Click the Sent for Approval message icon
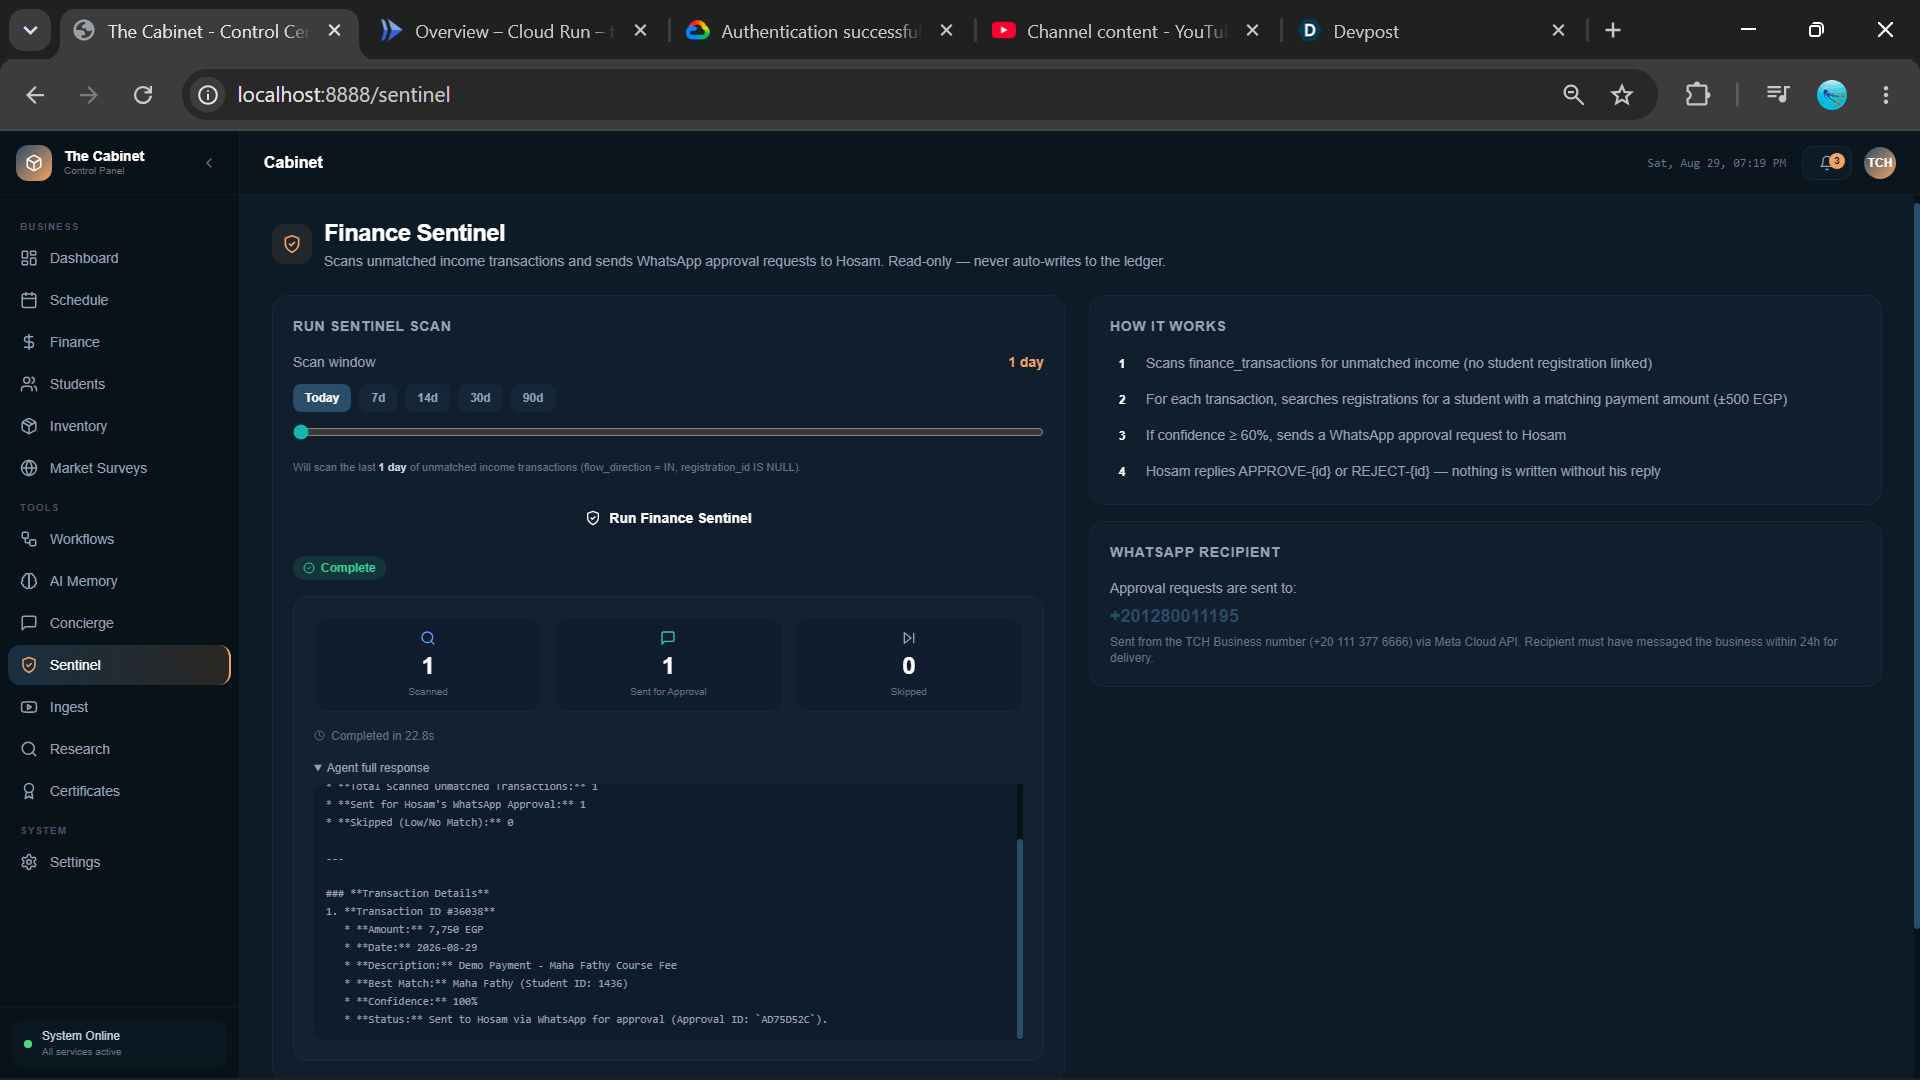Viewport: 1920px width, 1080px height. tap(668, 638)
